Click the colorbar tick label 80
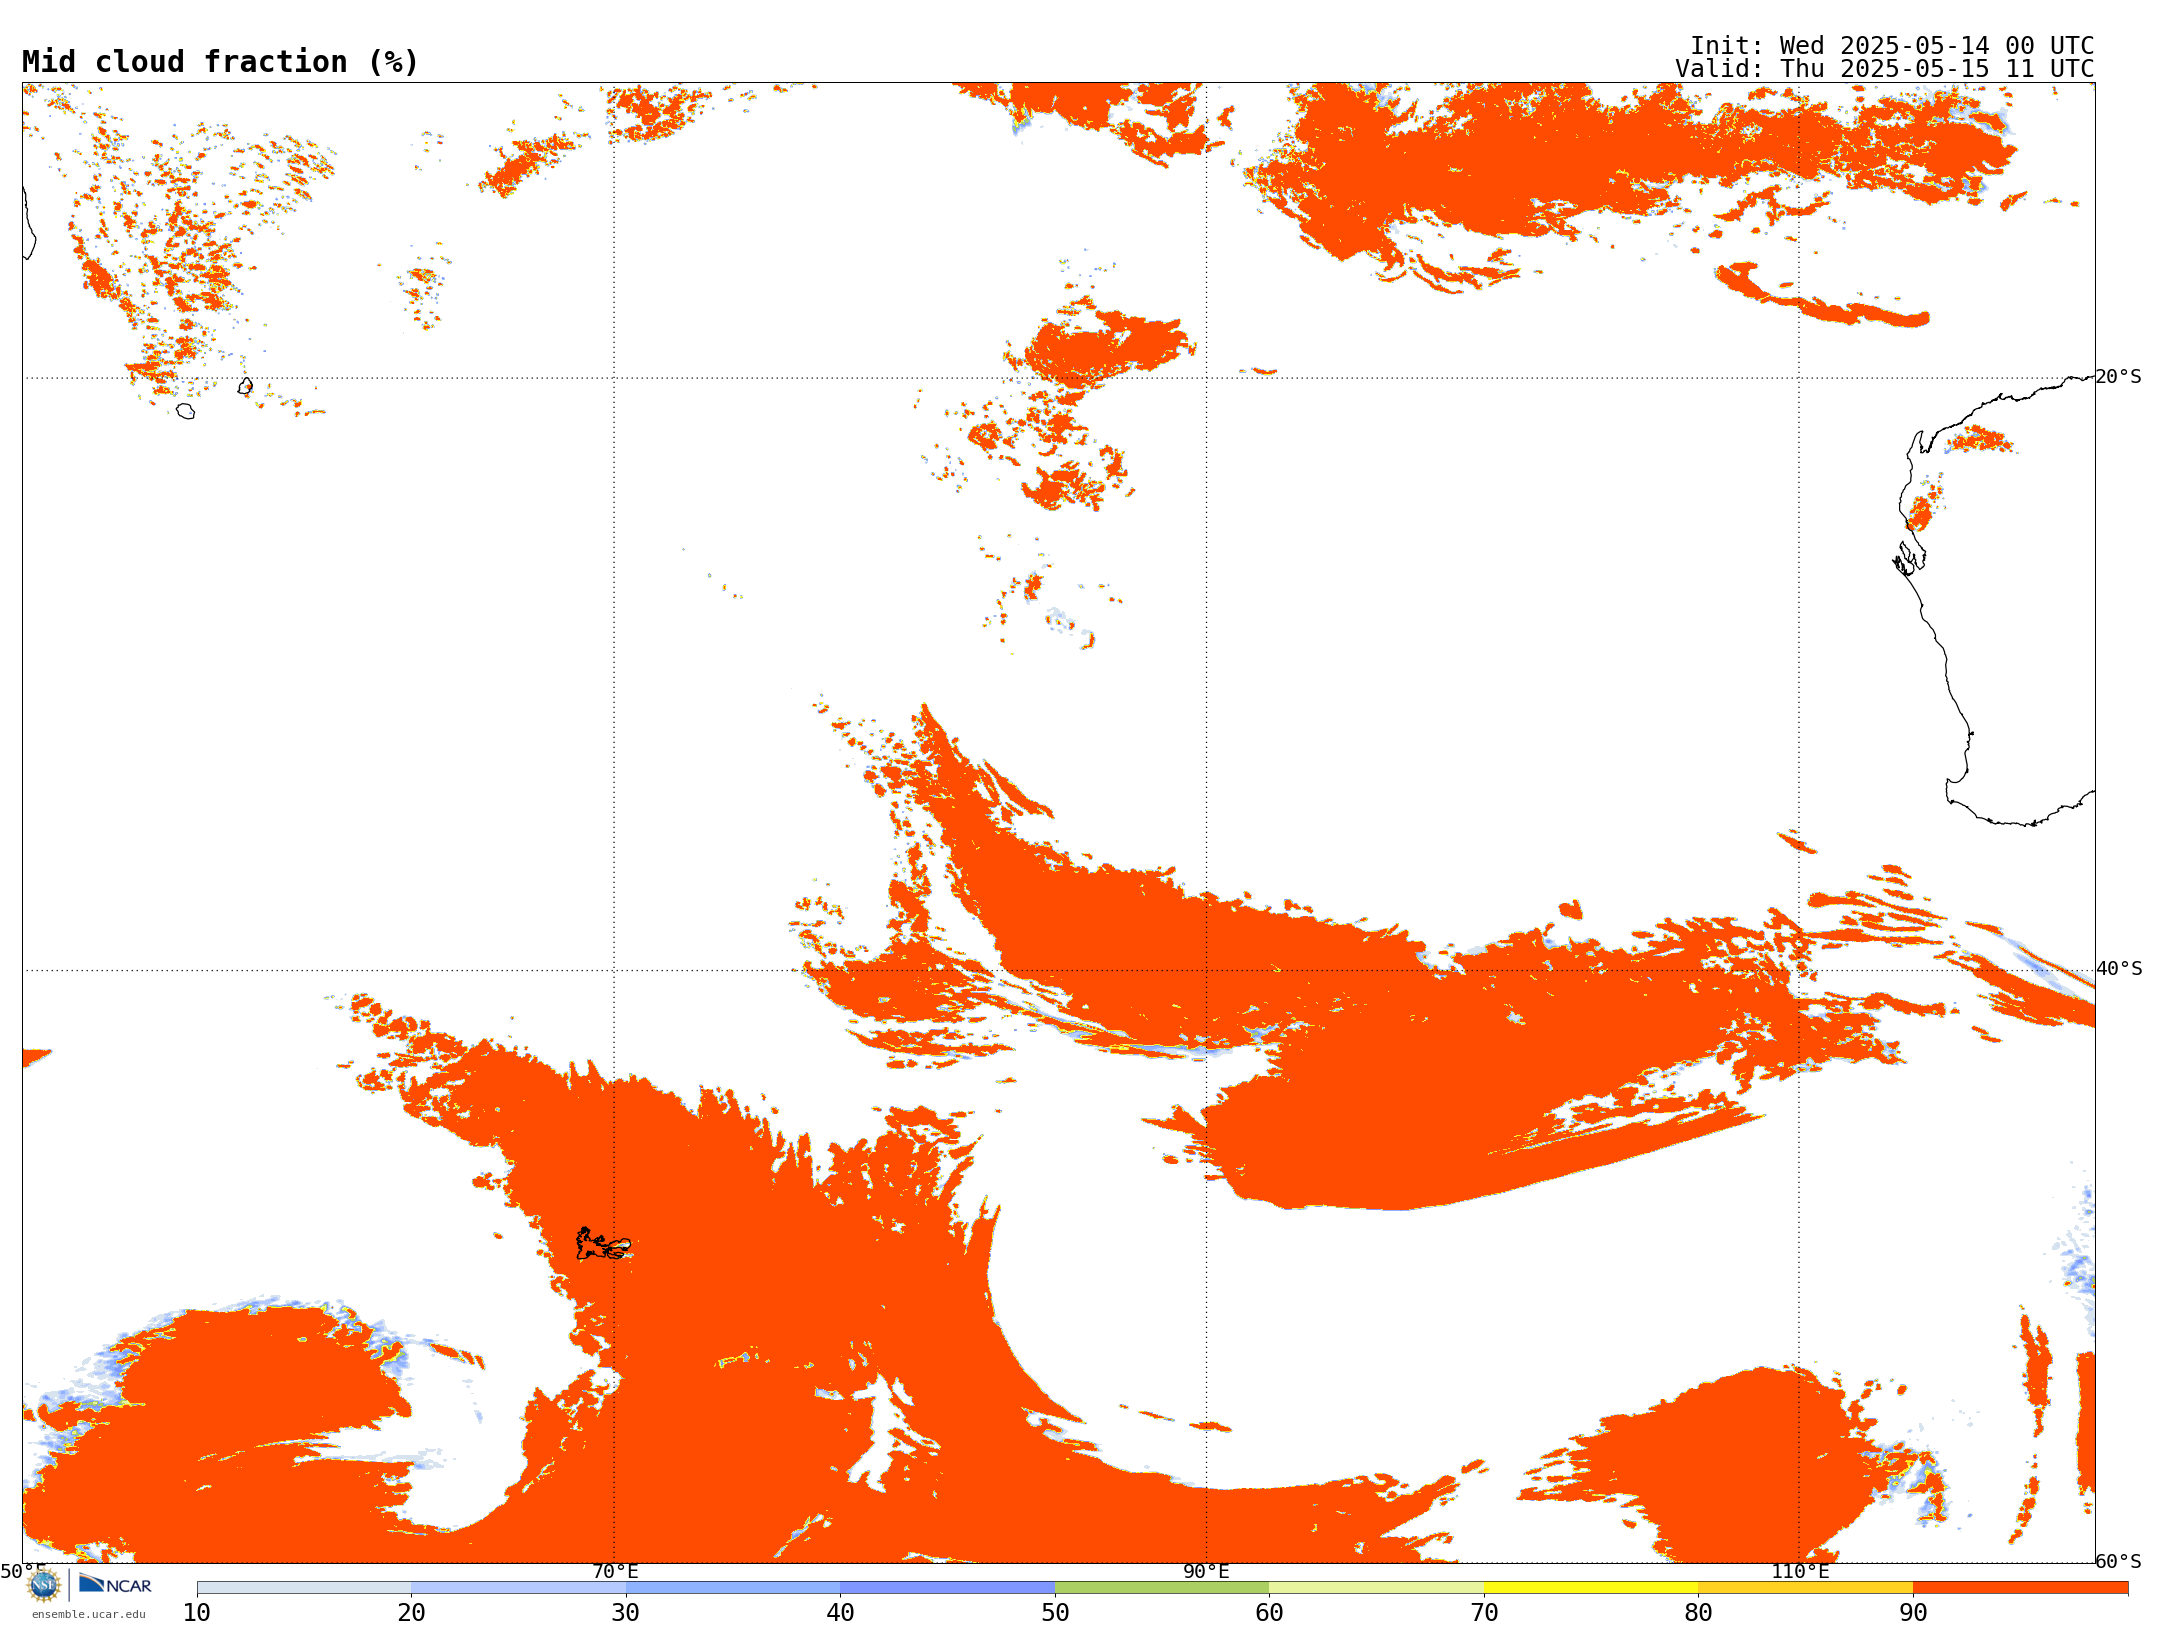Viewport: 2160px width, 1626px height. (x=1698, y=1613)
